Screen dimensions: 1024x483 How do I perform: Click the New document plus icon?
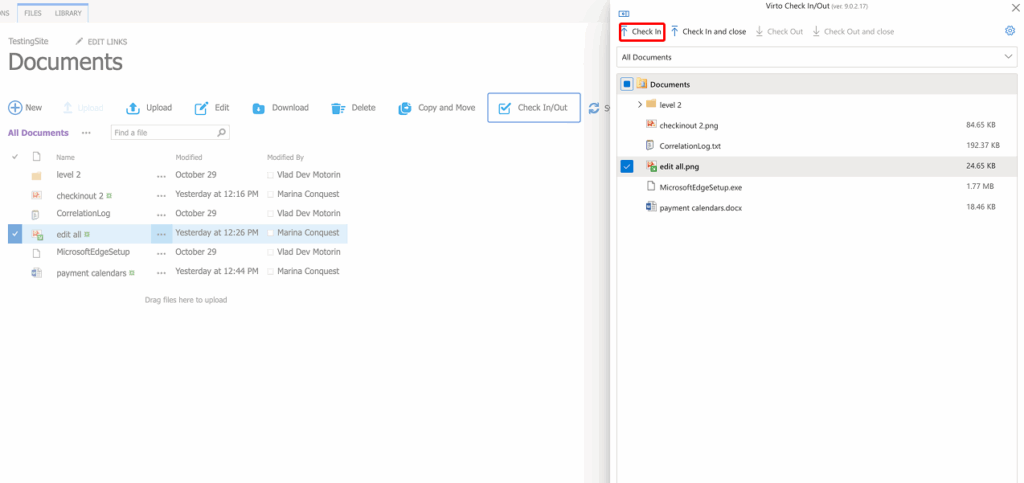click(15, 108)
